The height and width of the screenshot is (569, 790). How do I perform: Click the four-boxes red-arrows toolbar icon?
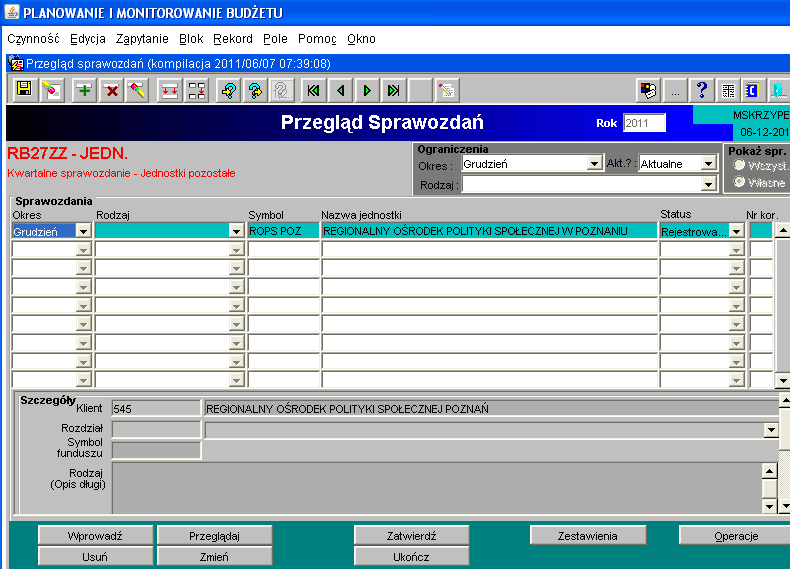(x=196, y=90)
